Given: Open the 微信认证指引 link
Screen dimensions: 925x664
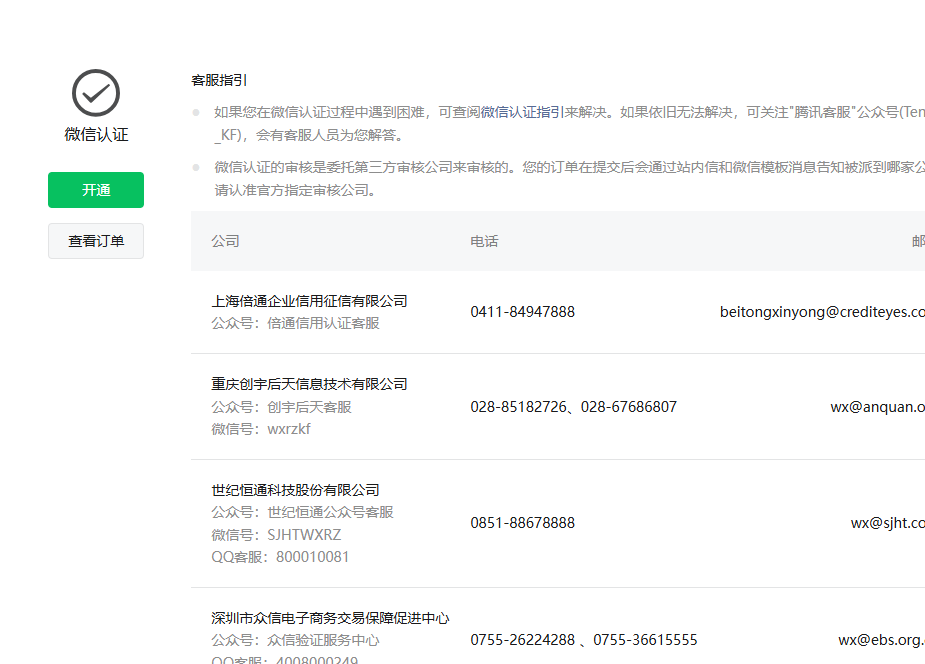Looking at the screenshot, I should (x=522, y=112).
